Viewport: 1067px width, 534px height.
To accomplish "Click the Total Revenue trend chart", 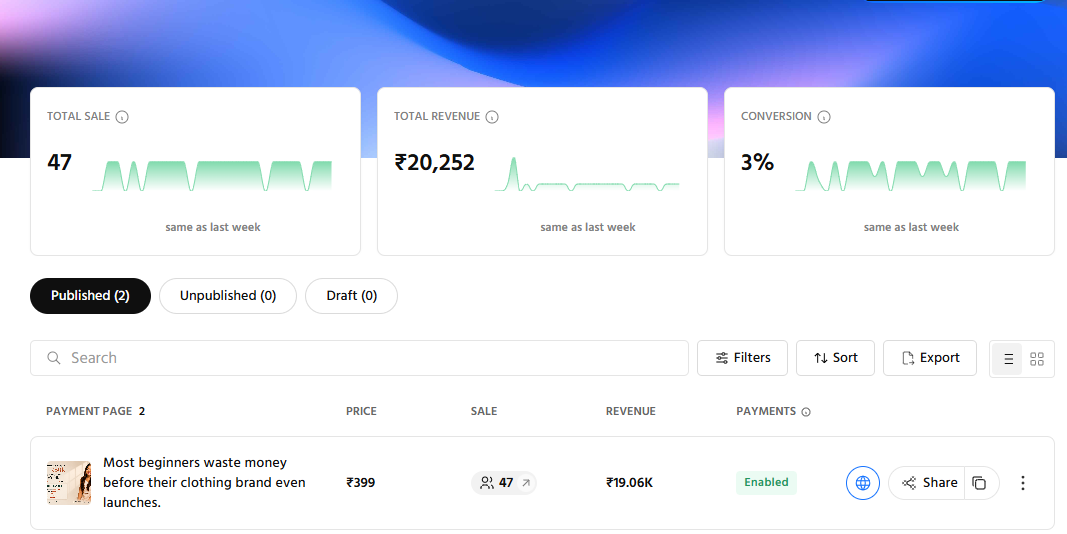I will pyautogui.click(x=587, y=174).
